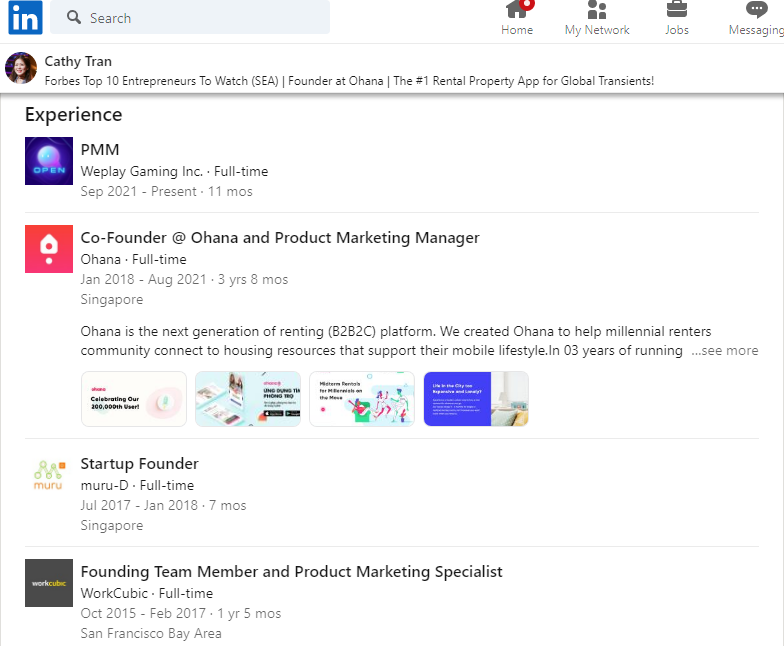Viewport: 784px width, 646px height.
Task: Open the Messaging chat icon
Action: click(757, 12)
